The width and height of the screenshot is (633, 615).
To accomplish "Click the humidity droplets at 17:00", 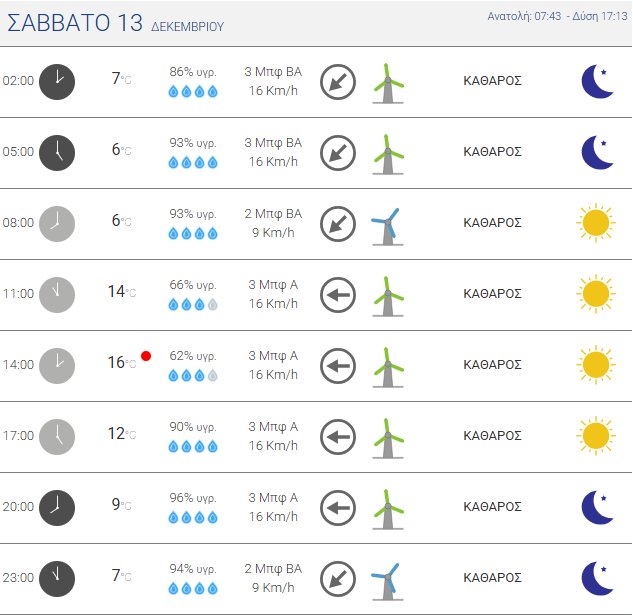I will click(193, 446).
